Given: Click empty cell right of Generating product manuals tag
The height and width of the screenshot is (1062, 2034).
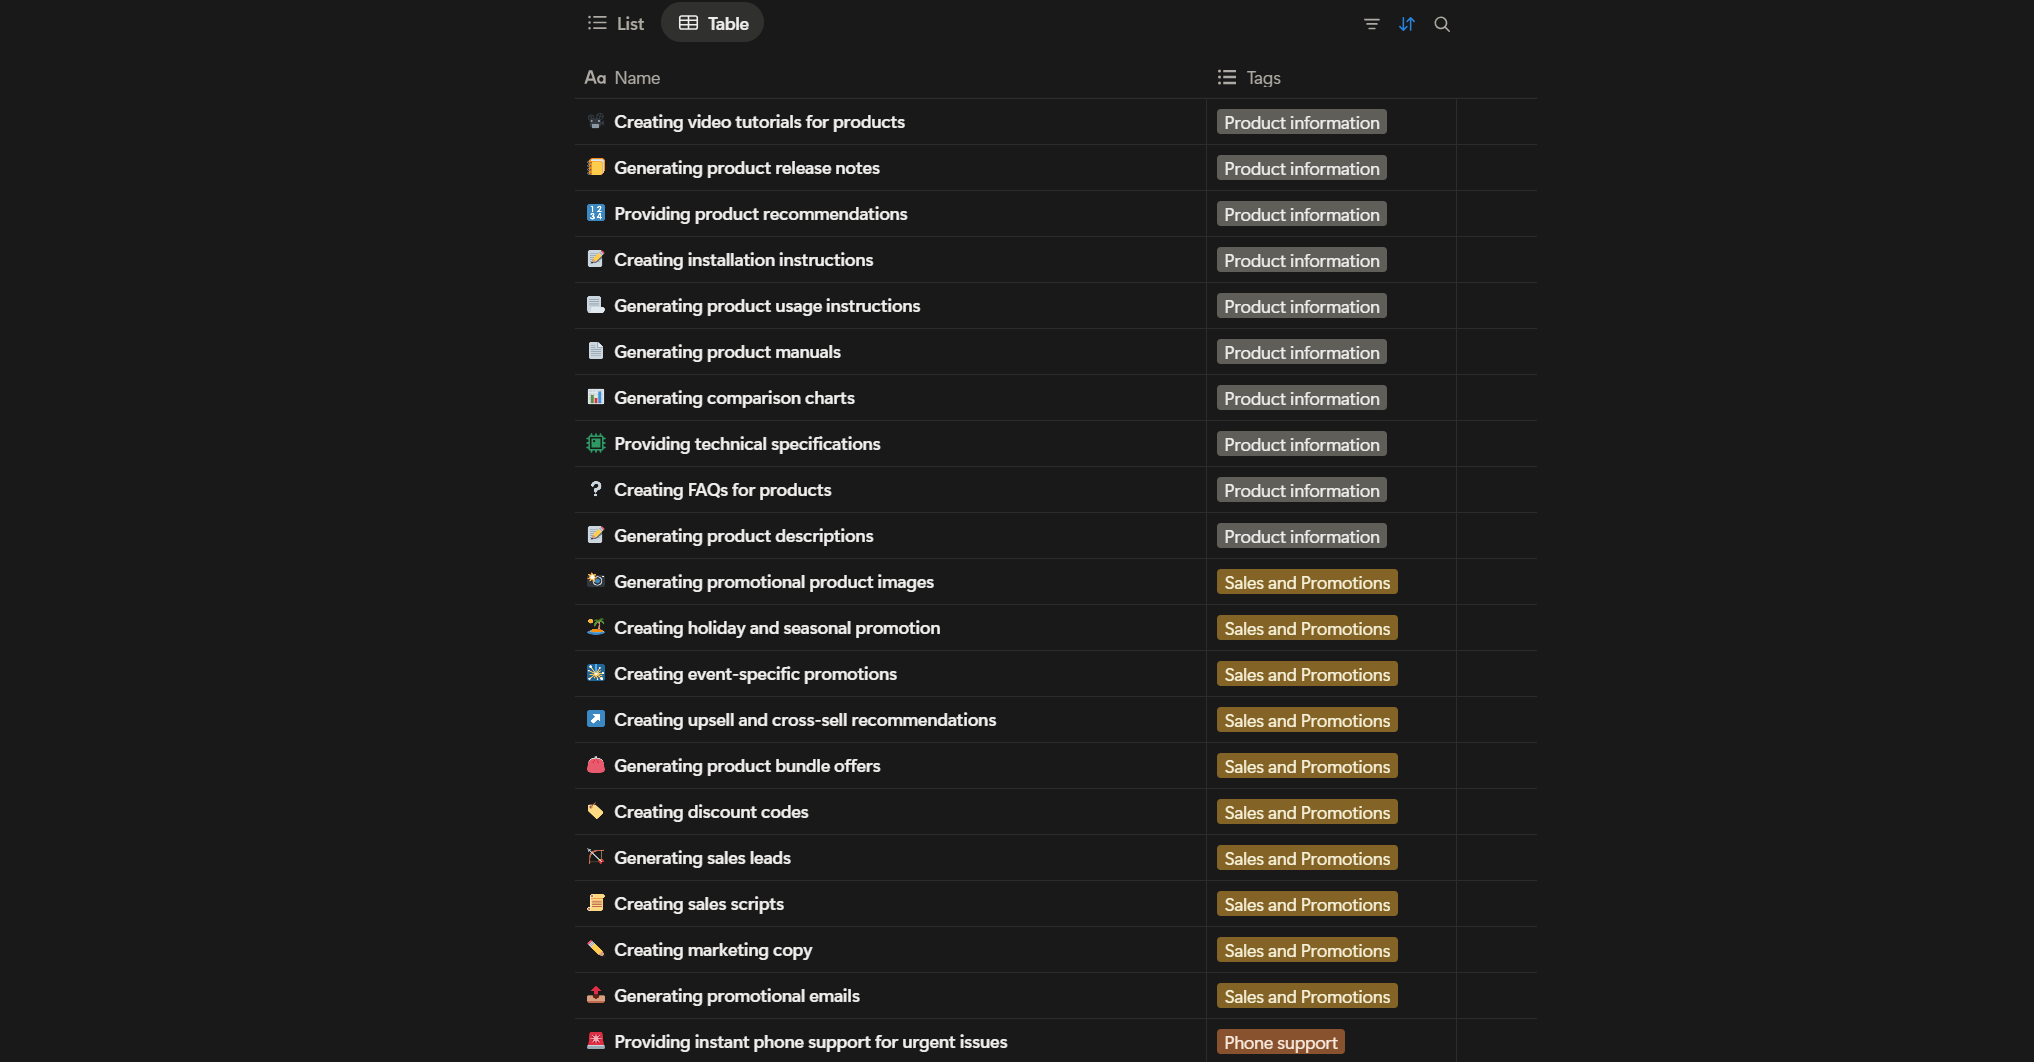Looking at the screenshot, I should pyautogui.click(x=1496, y=352).
